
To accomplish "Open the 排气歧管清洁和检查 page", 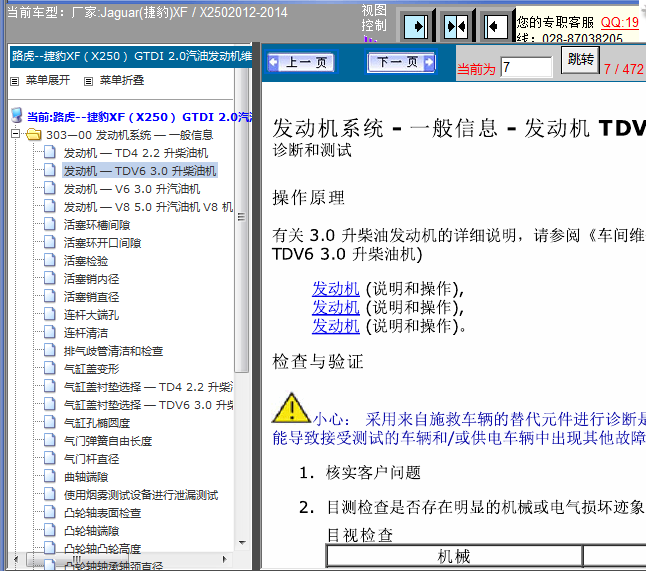I will (x=113, y=351).
